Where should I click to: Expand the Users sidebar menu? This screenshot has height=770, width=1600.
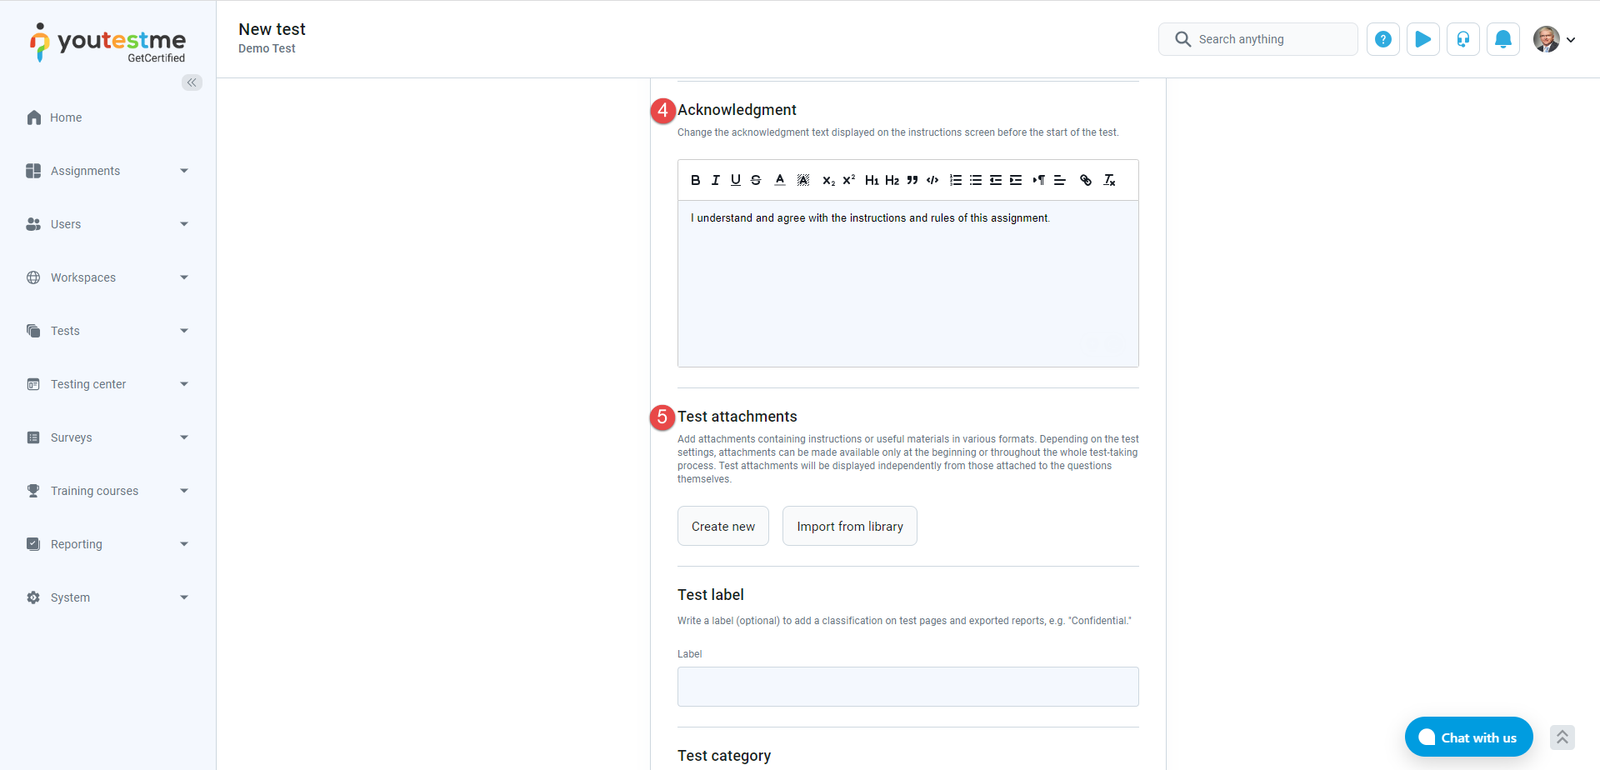point(108,224)
